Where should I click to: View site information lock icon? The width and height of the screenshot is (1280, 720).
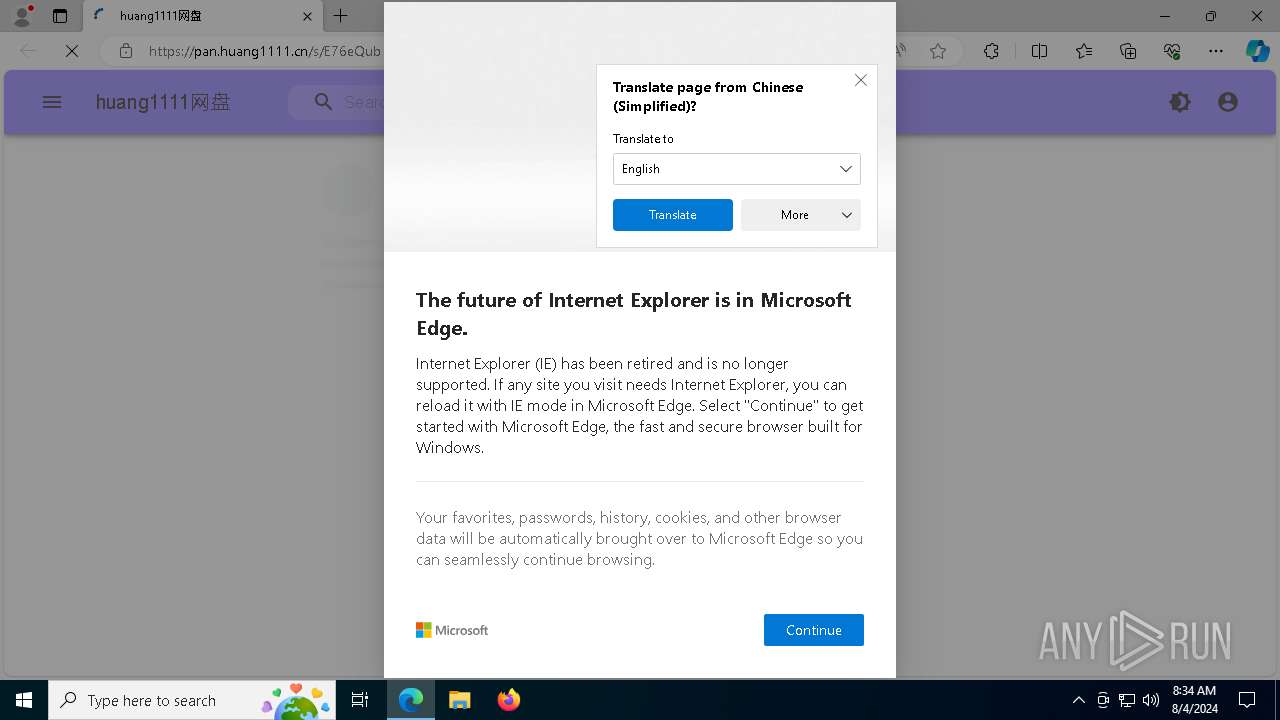pyautogui.click(x=125, y=51)
